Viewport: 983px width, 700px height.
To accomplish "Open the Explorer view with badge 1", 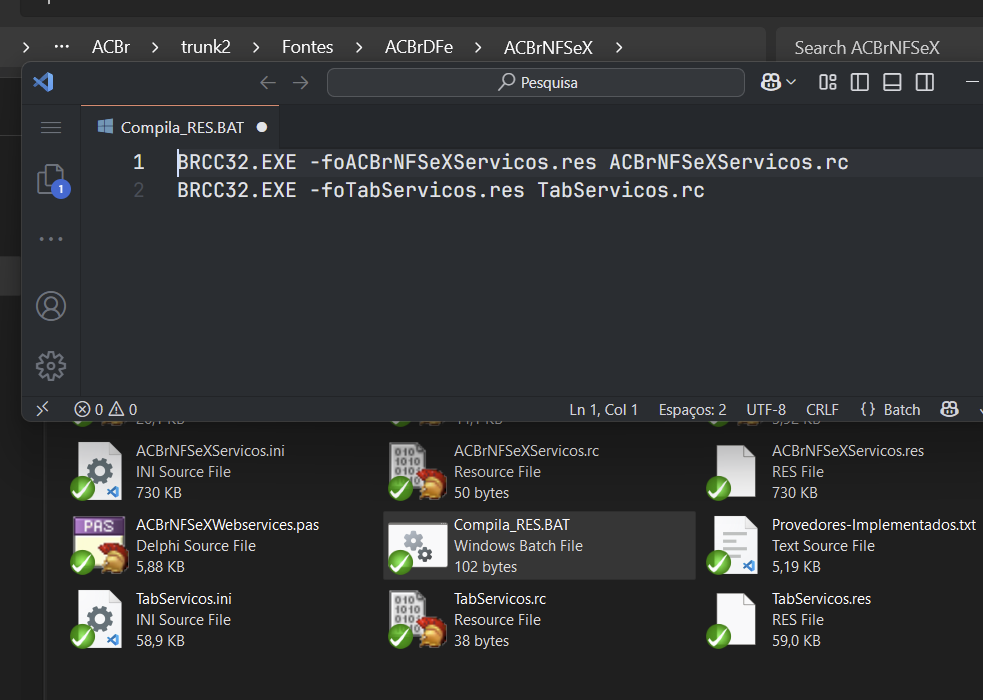I will click(51, 180).
